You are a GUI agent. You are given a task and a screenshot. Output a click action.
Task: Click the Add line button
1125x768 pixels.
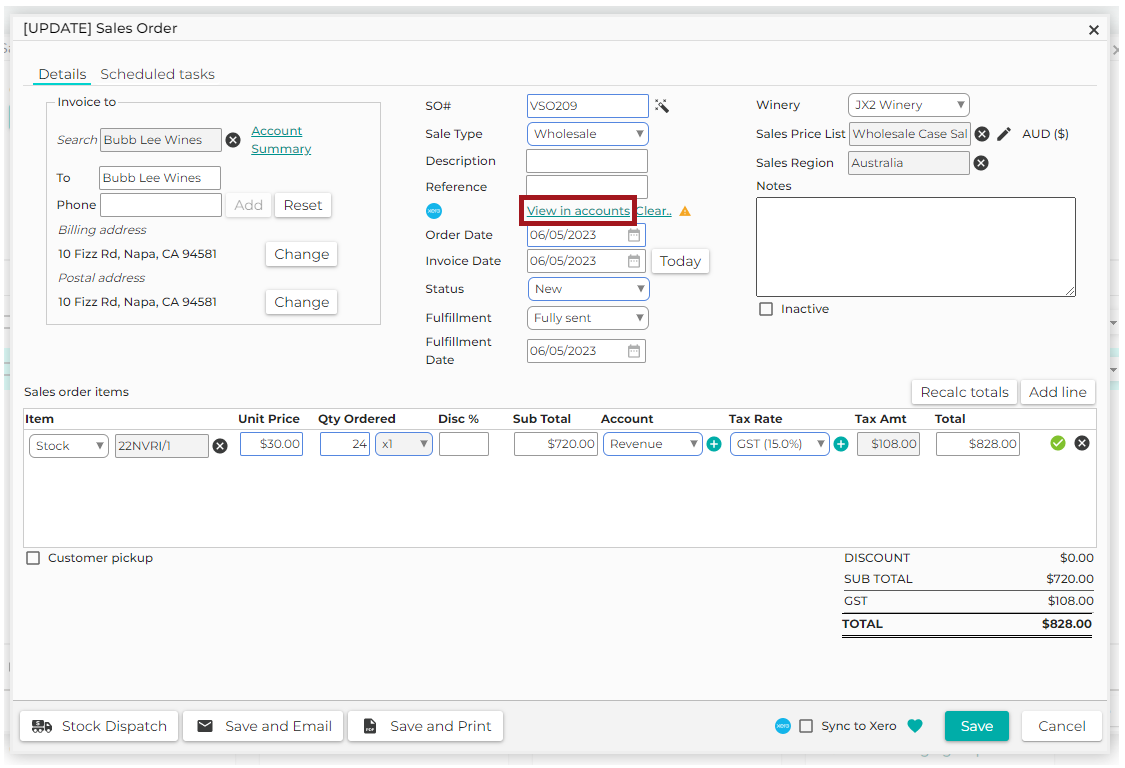point(1058,393)
